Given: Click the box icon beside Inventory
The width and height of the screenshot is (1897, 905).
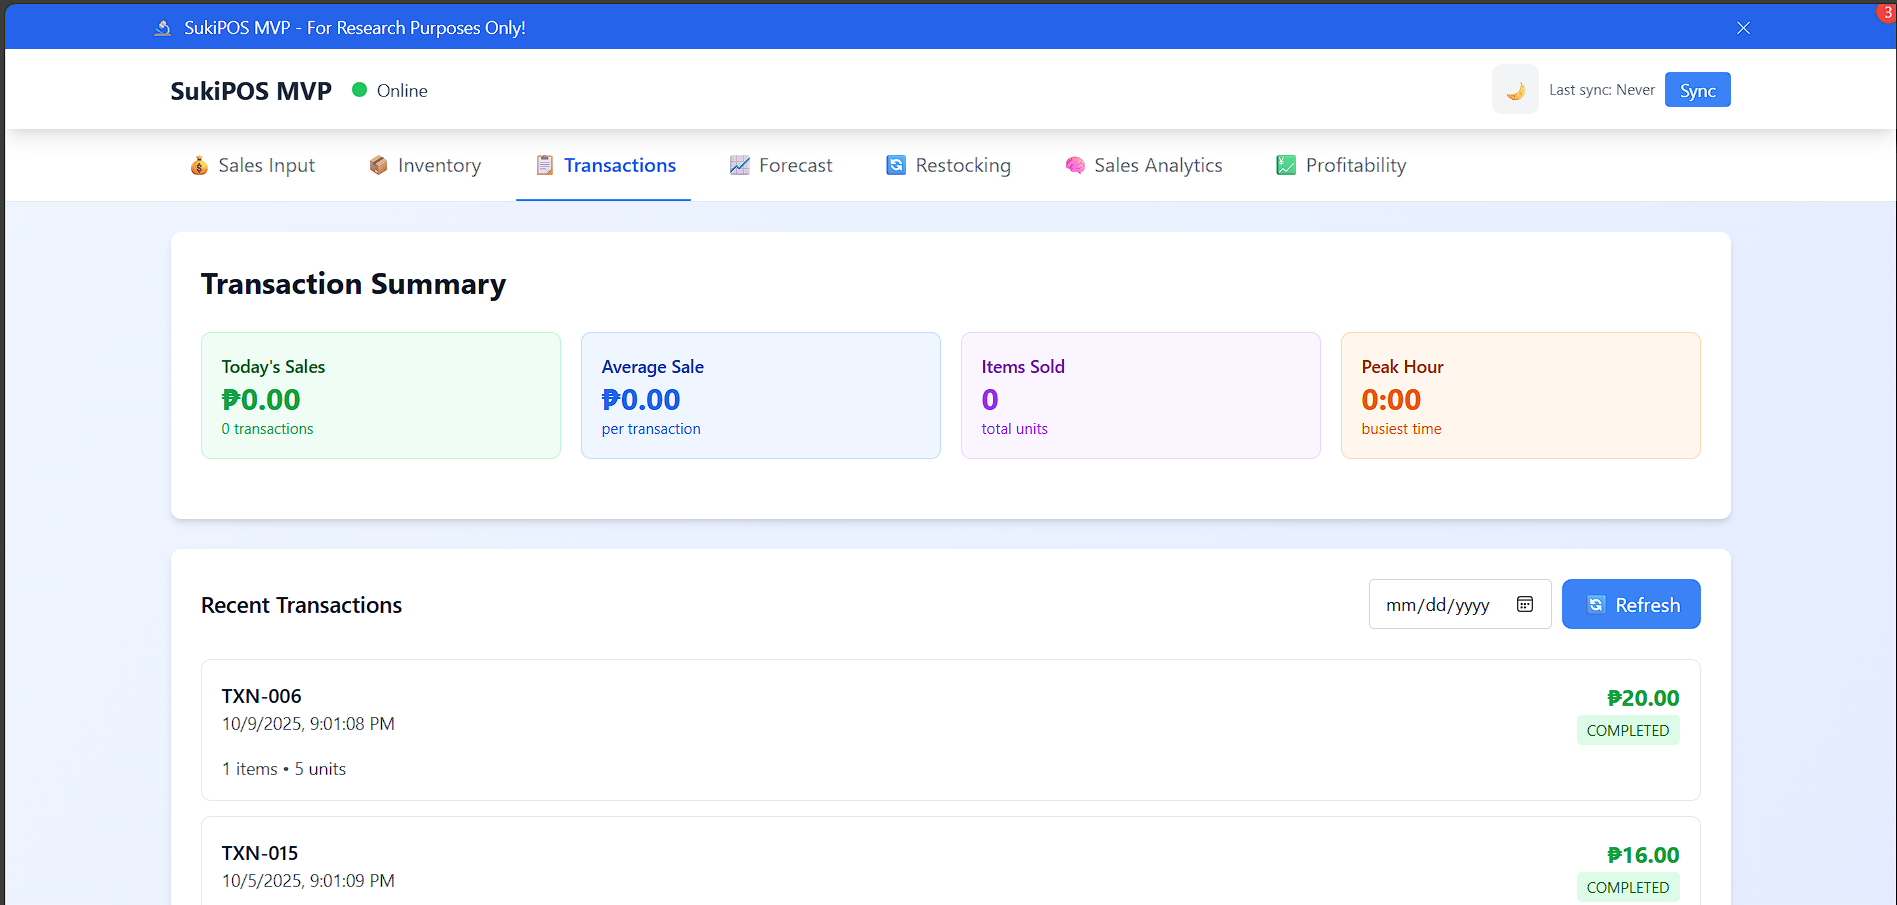Looking at the screenshot, I should pyautogui.click(x=378, y=166).
